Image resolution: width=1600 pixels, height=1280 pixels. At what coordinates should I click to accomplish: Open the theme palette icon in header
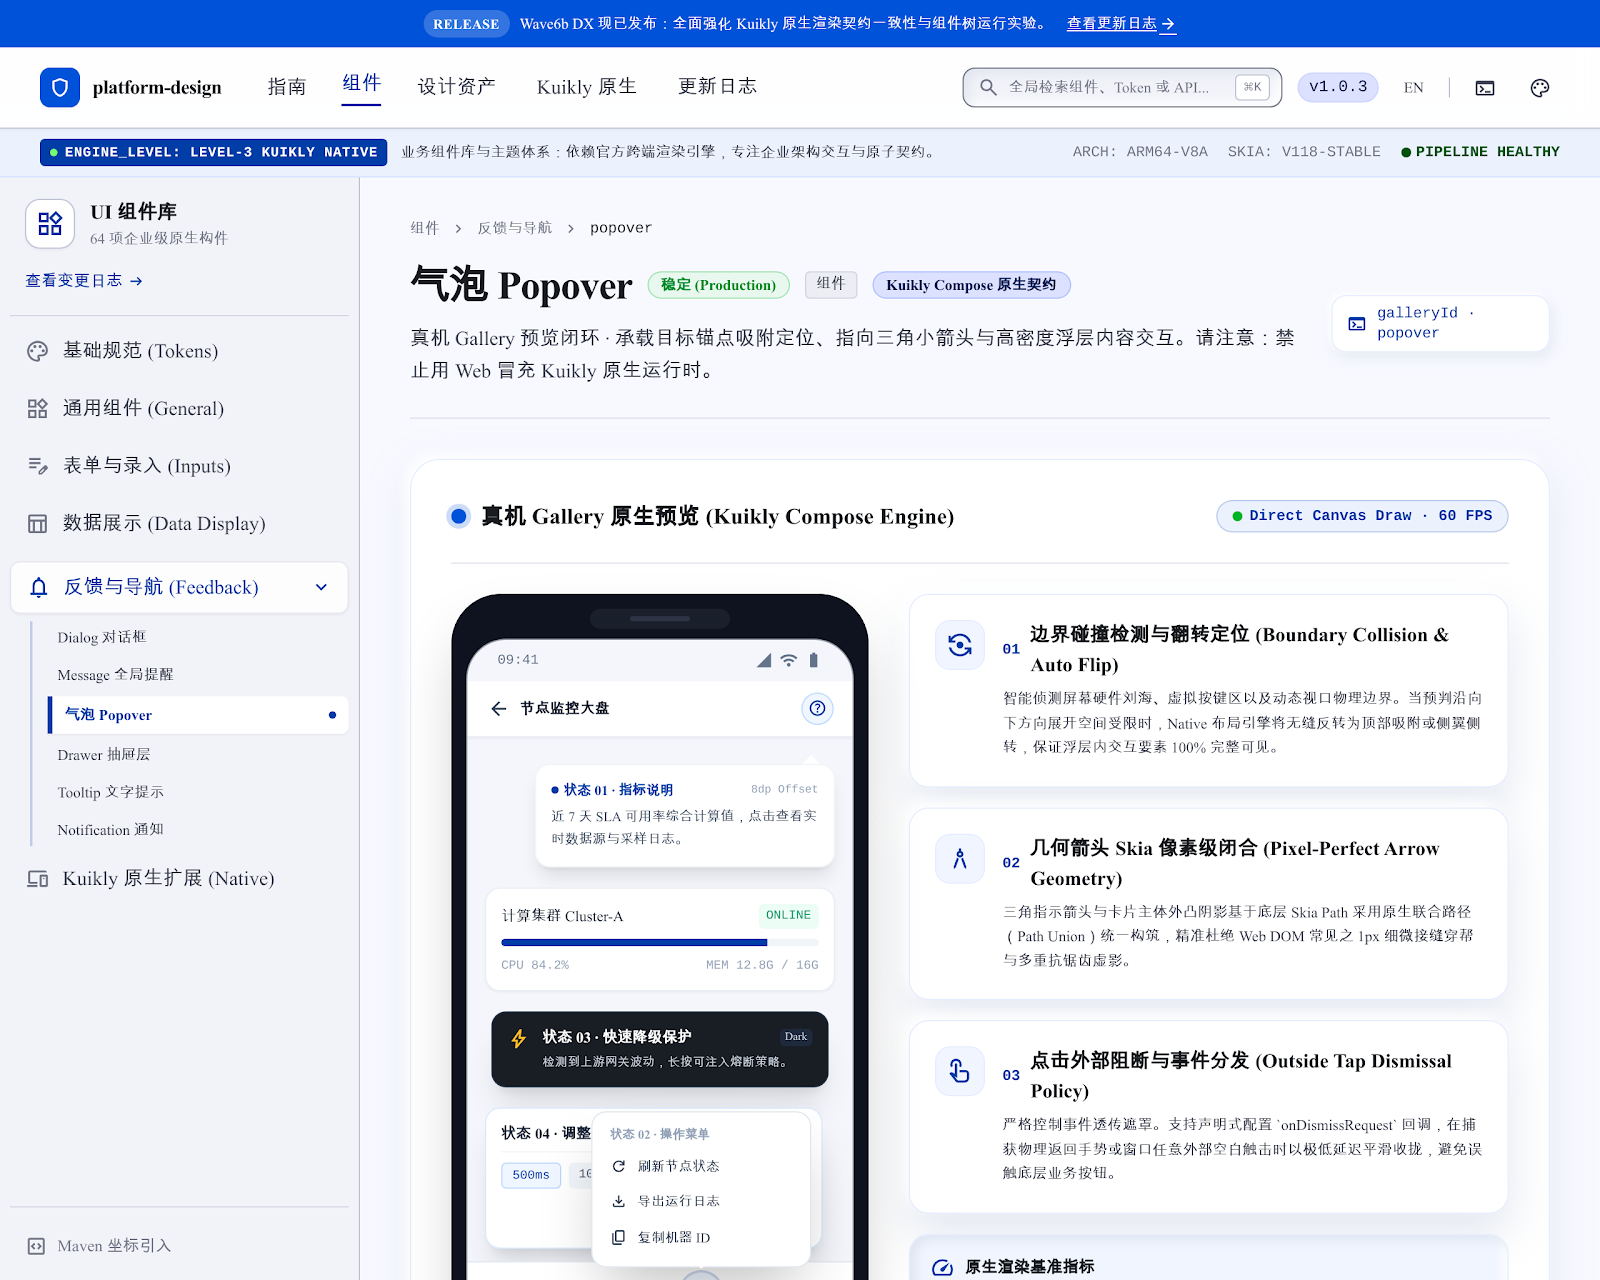click(x=1540, y=88)
